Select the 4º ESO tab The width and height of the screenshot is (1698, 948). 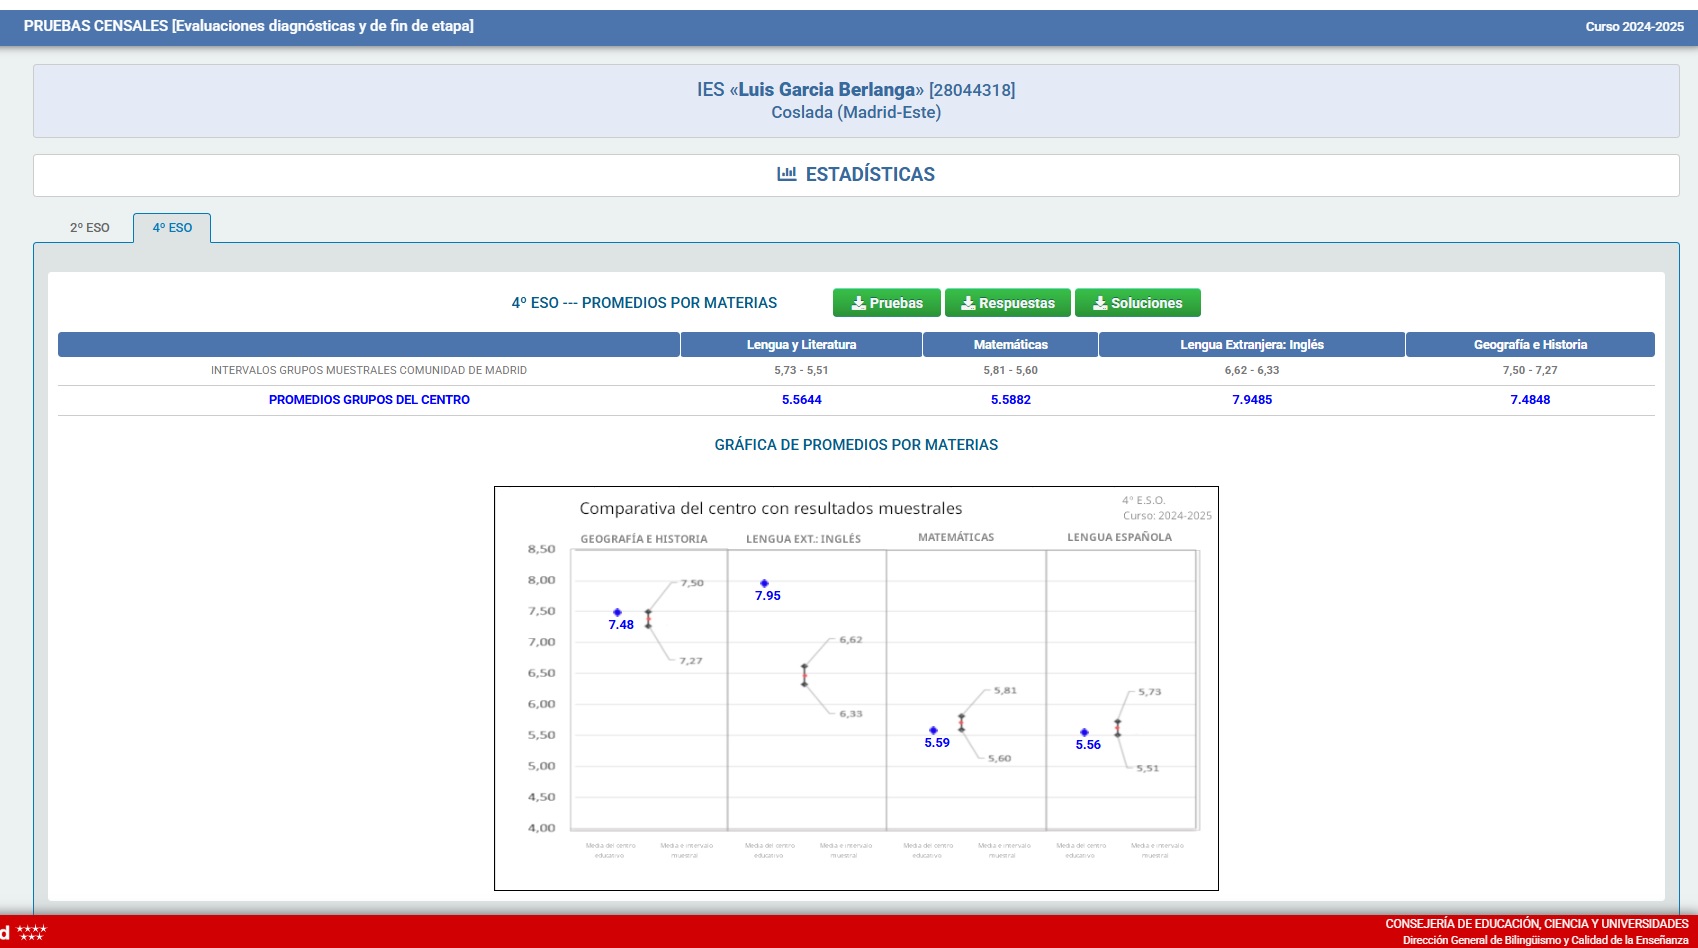tap(172, 228)
